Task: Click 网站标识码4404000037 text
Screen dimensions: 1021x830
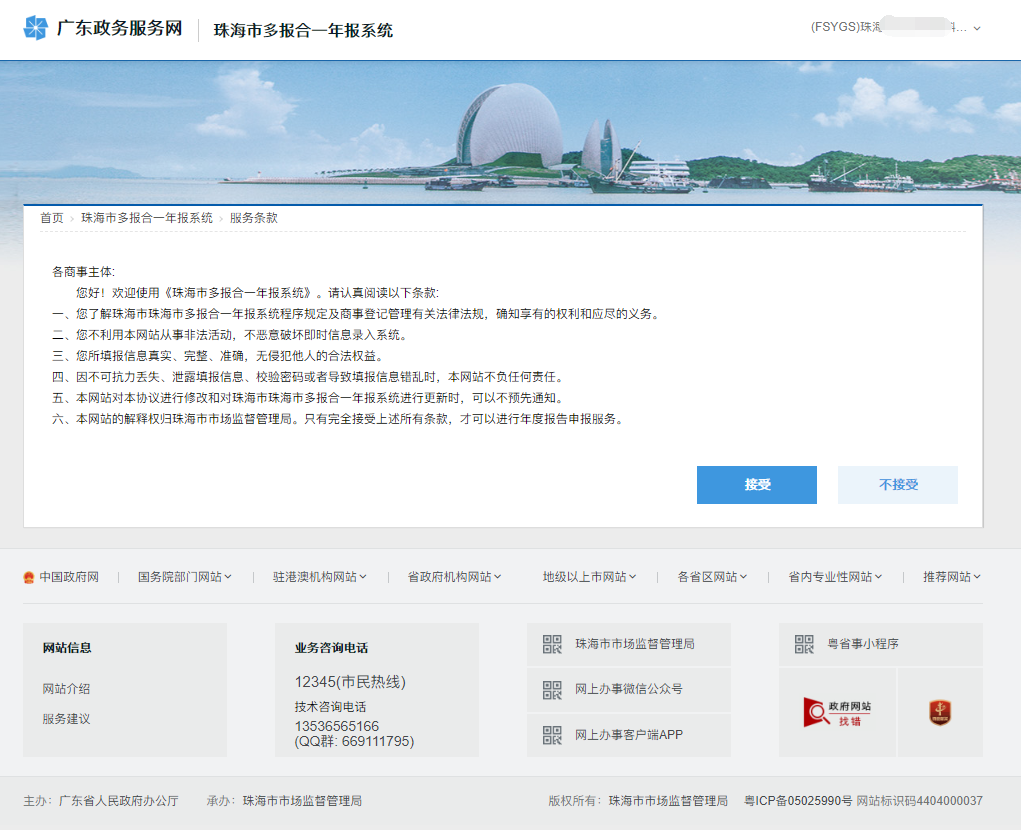Action: (x=919, y=801)
